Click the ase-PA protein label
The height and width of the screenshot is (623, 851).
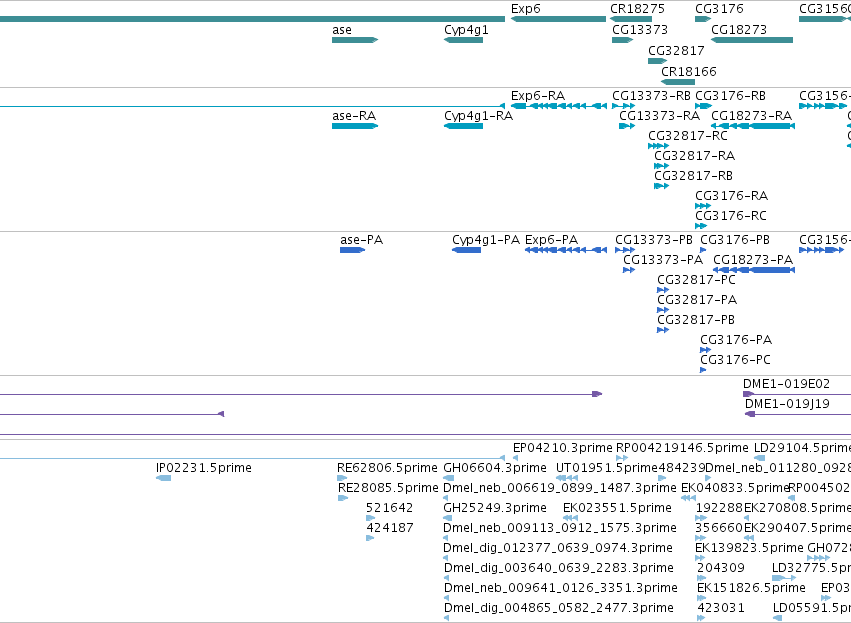click(x=361, y=240)
